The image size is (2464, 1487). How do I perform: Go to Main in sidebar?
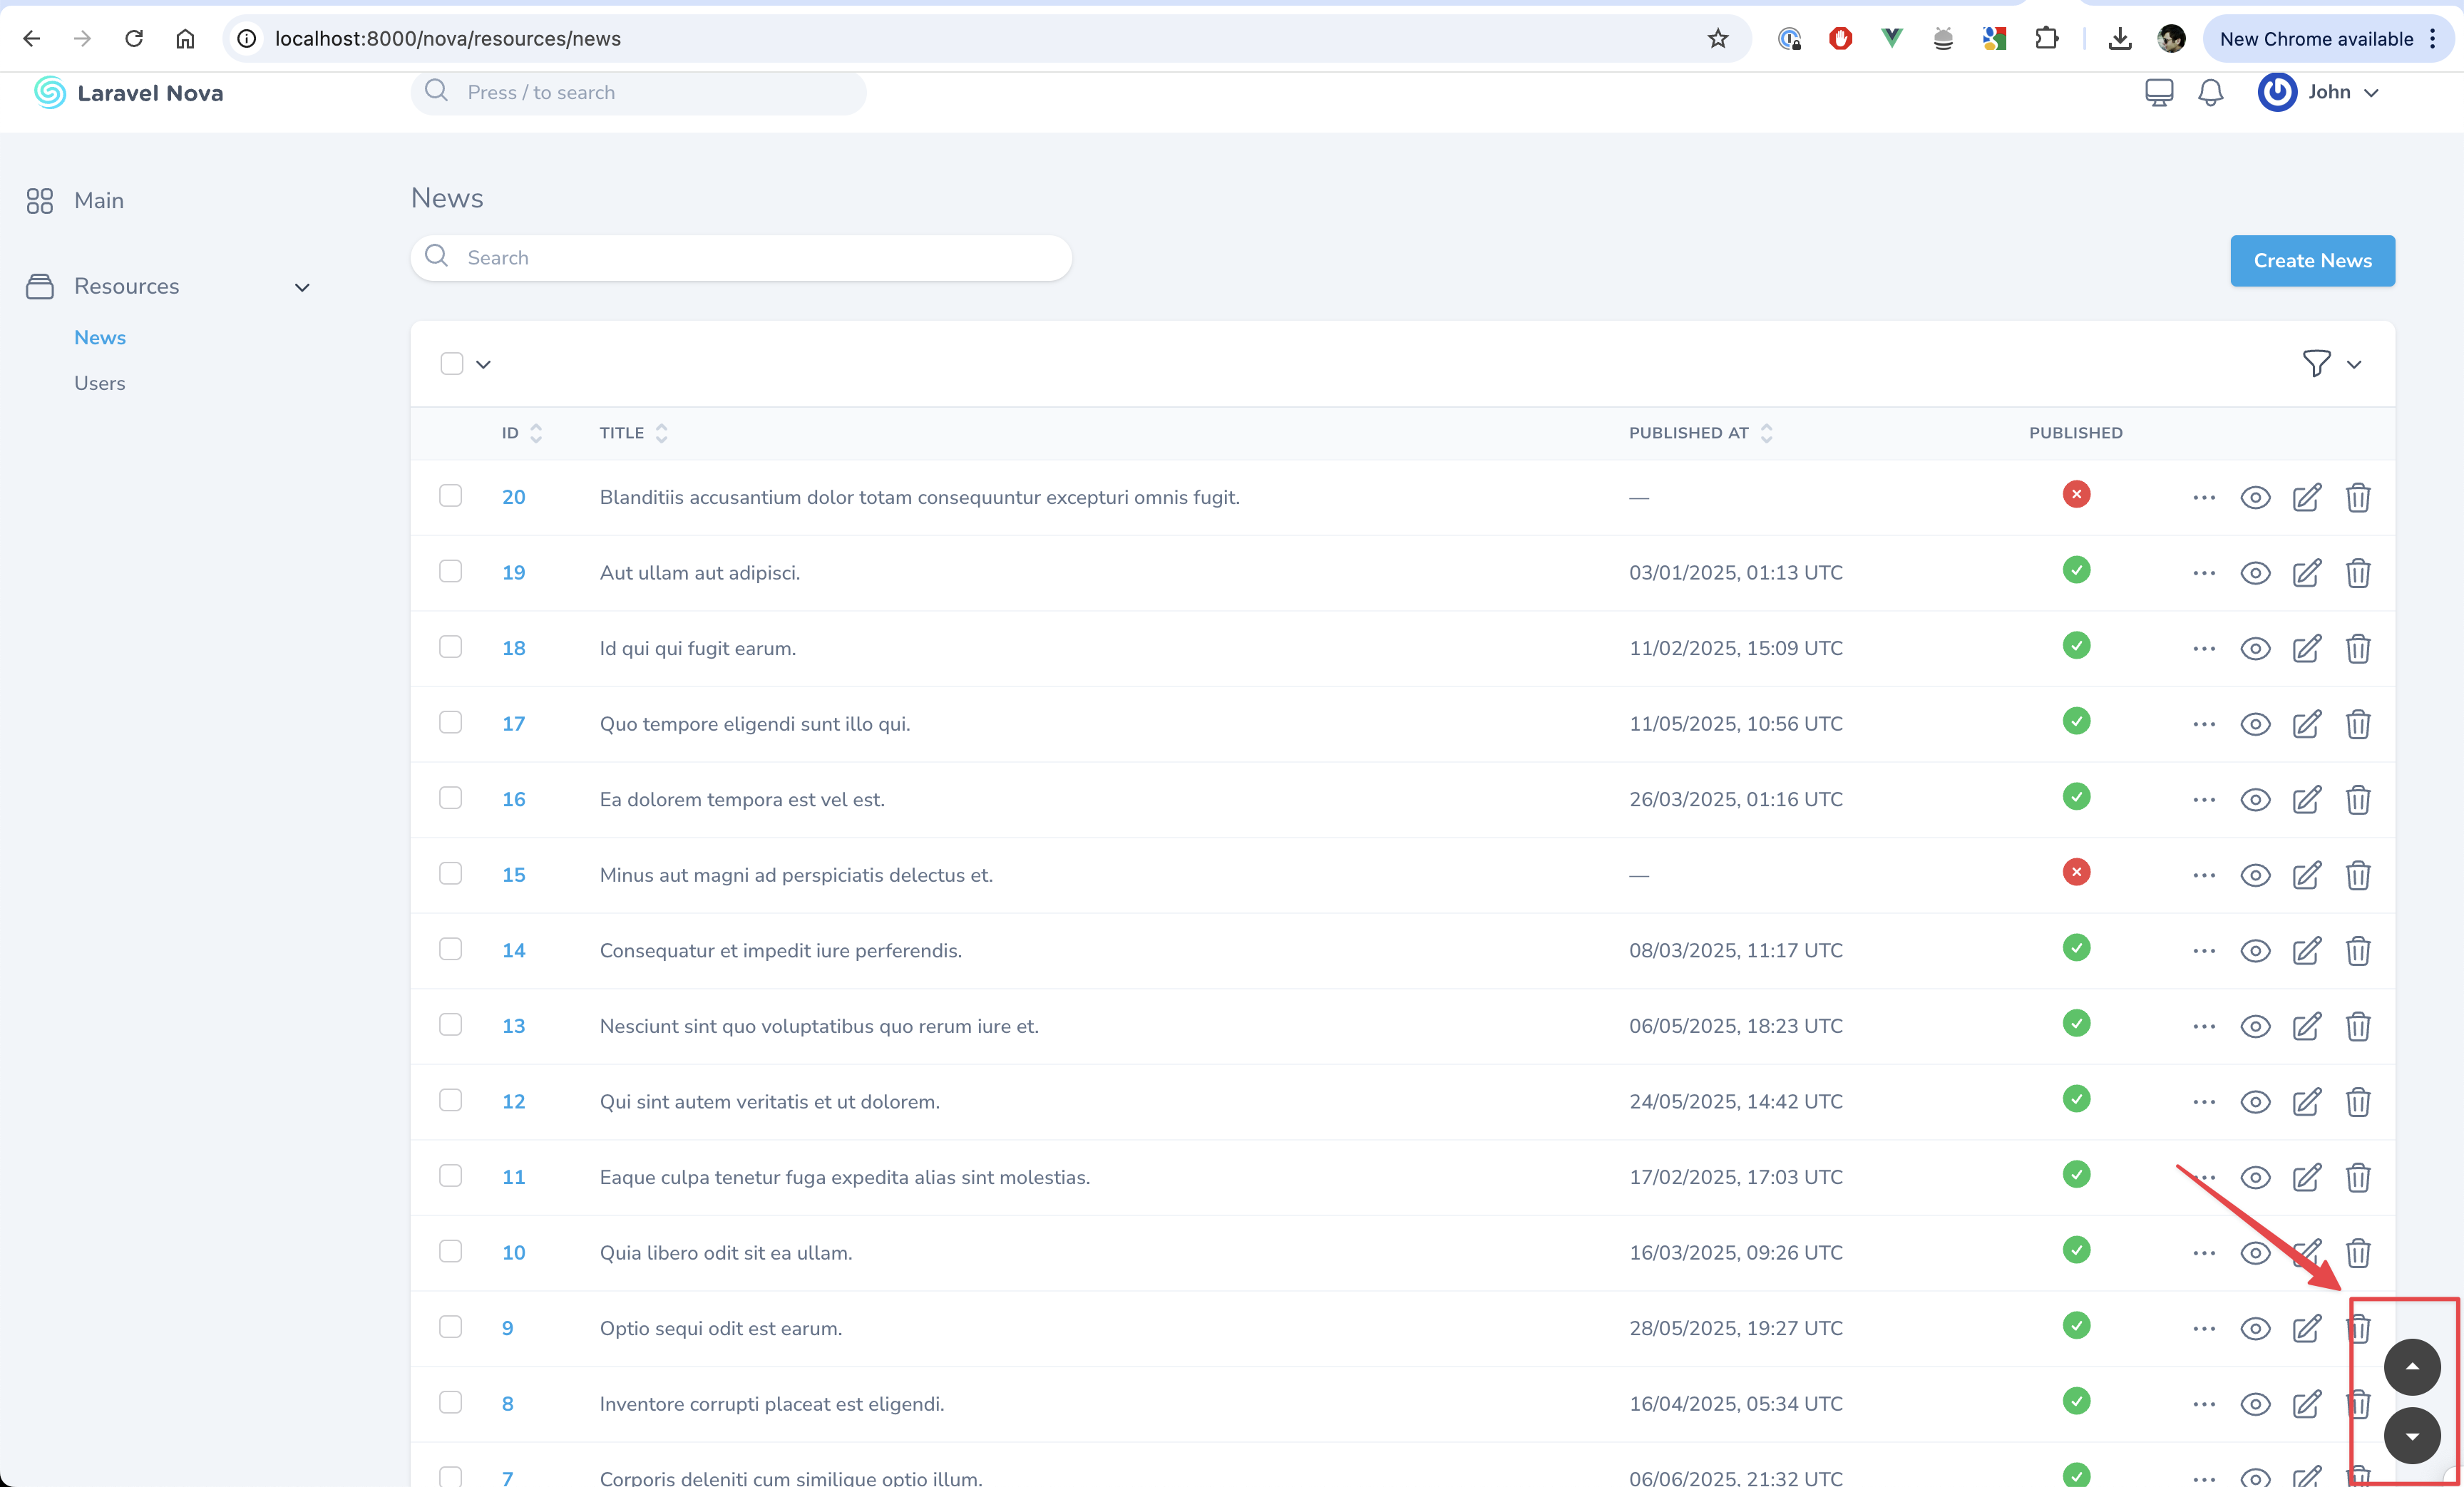[x=98, y=201]
